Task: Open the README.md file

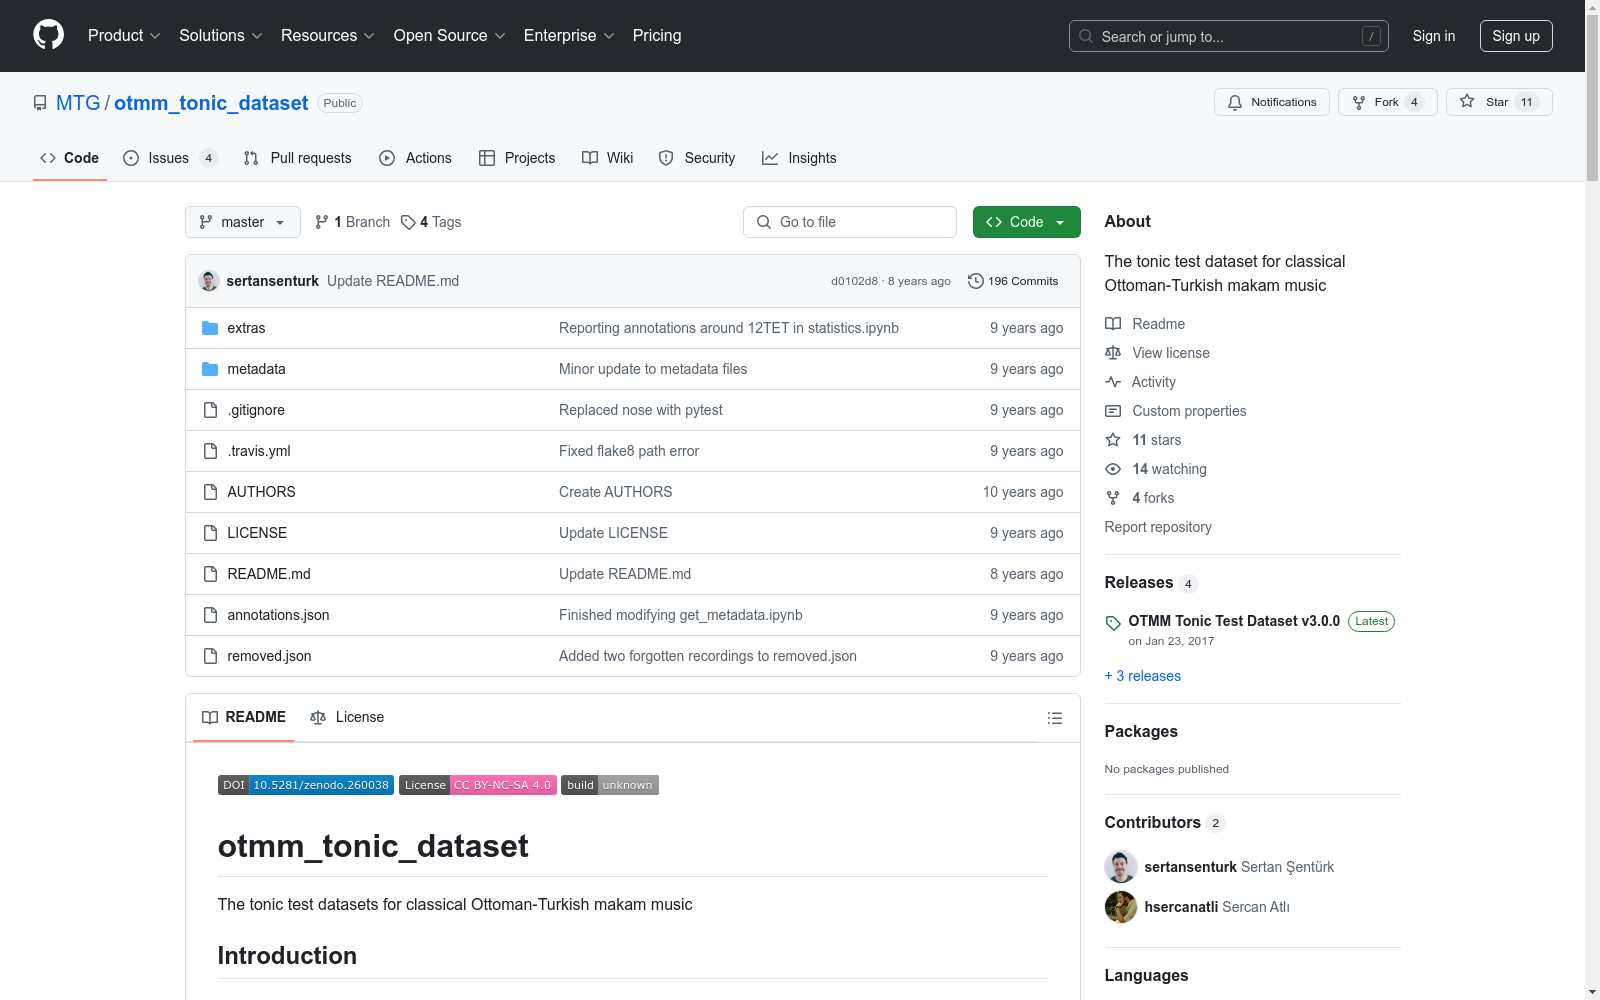Action: [269, 574]
